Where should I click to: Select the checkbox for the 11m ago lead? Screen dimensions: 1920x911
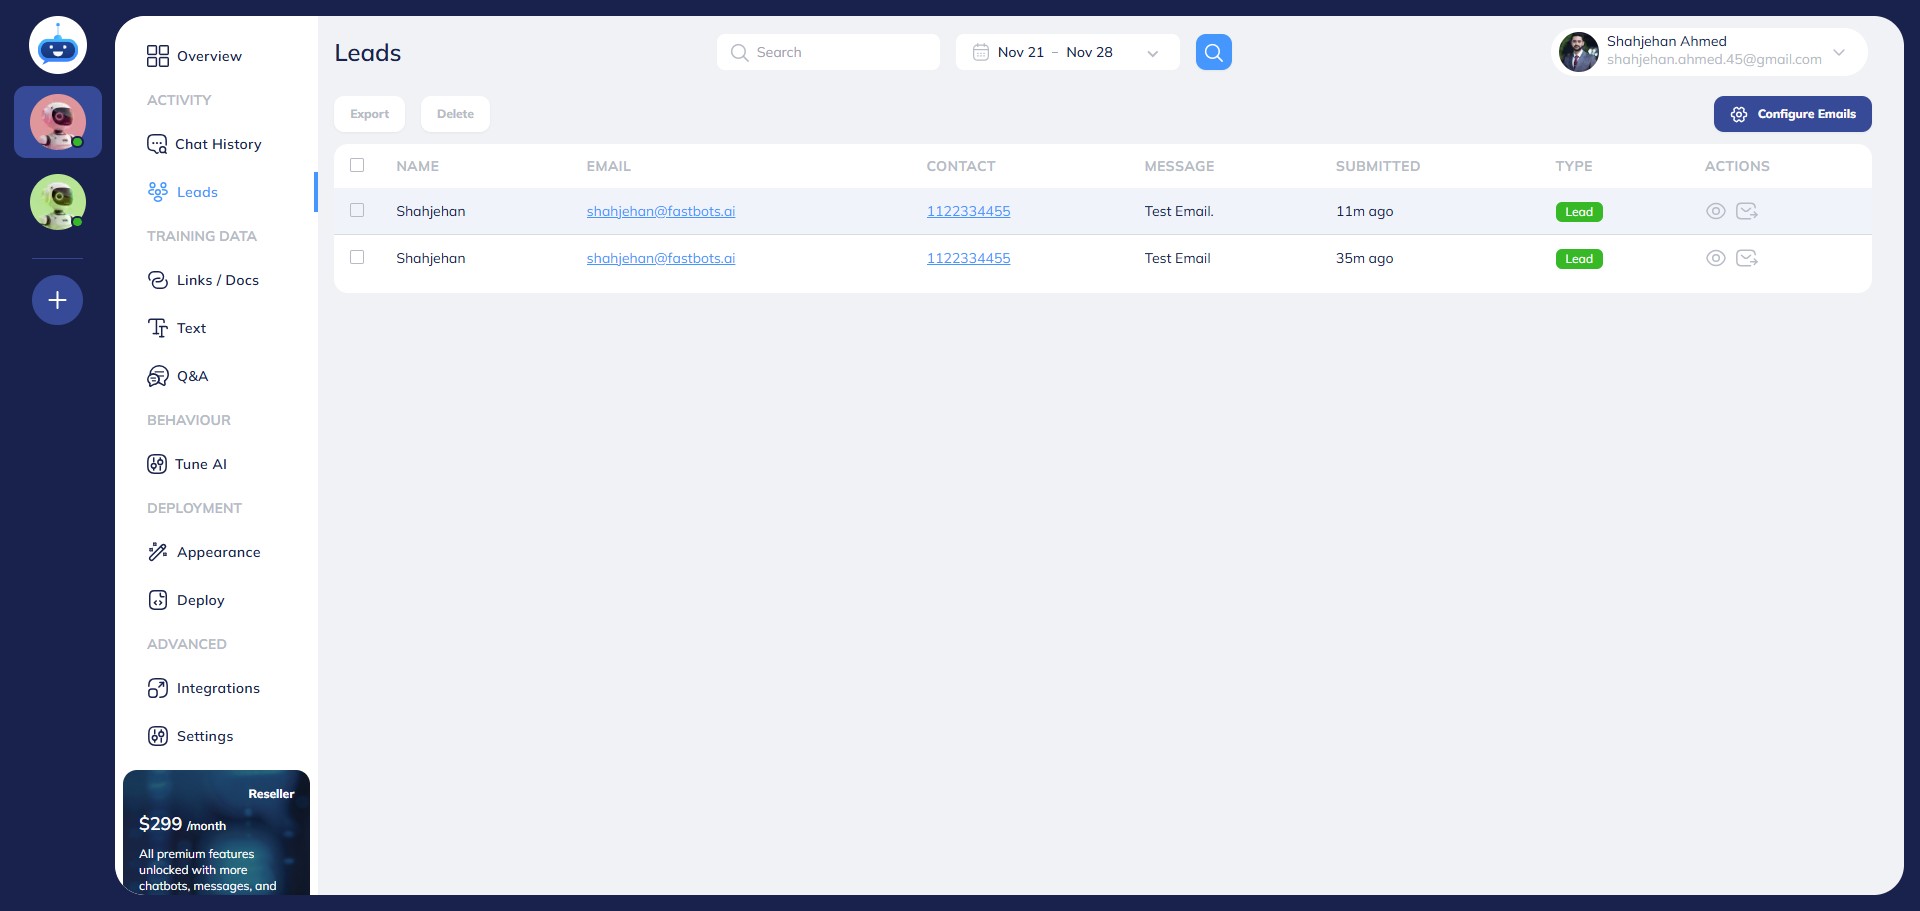[x=357, y=211]
